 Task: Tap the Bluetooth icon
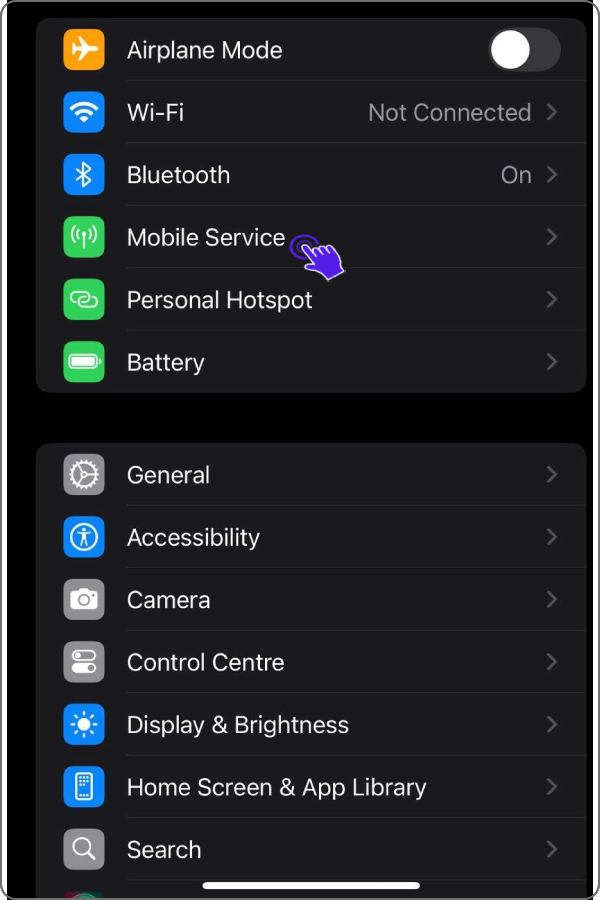84,175
